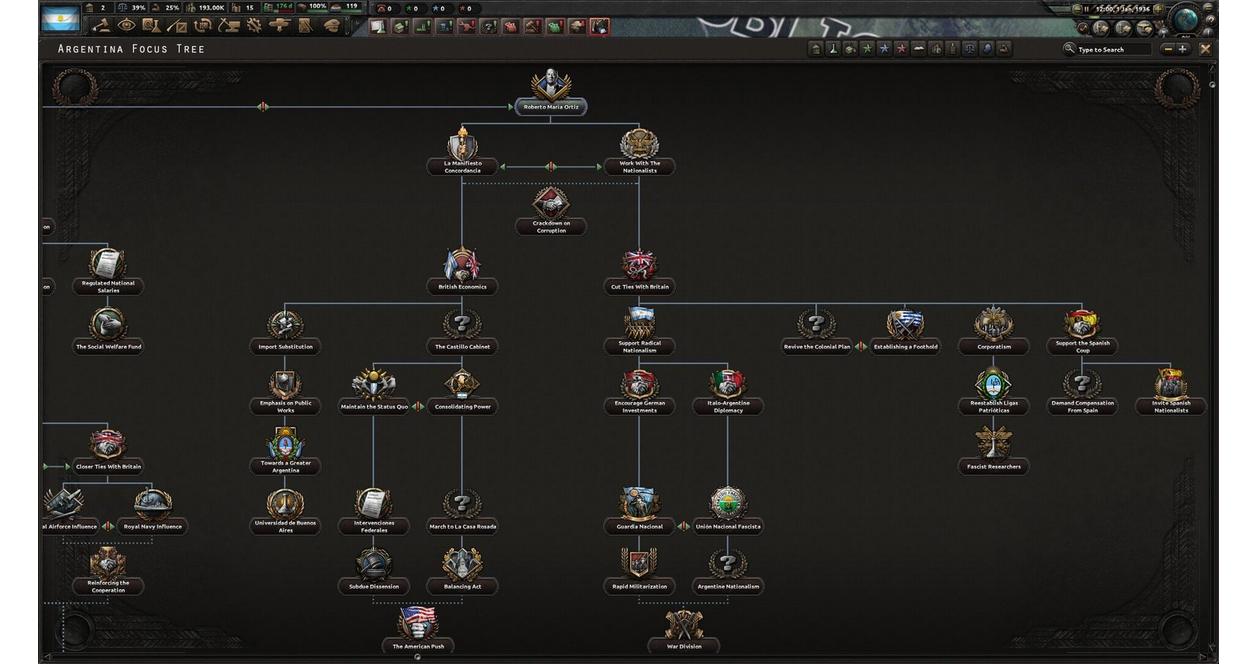
Task: Toggle the green star focus filter
Action: (868, 49)
